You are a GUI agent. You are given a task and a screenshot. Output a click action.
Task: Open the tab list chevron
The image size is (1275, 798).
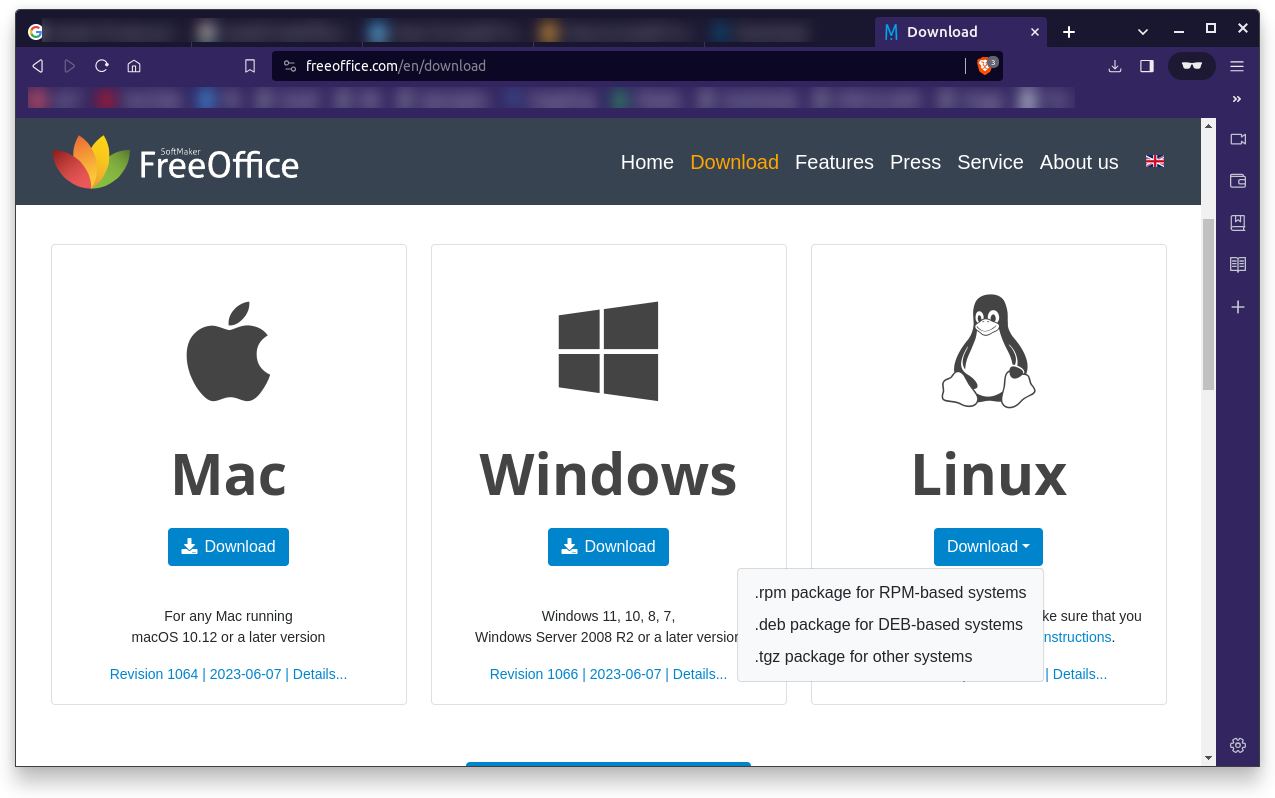coord(1142,31)
